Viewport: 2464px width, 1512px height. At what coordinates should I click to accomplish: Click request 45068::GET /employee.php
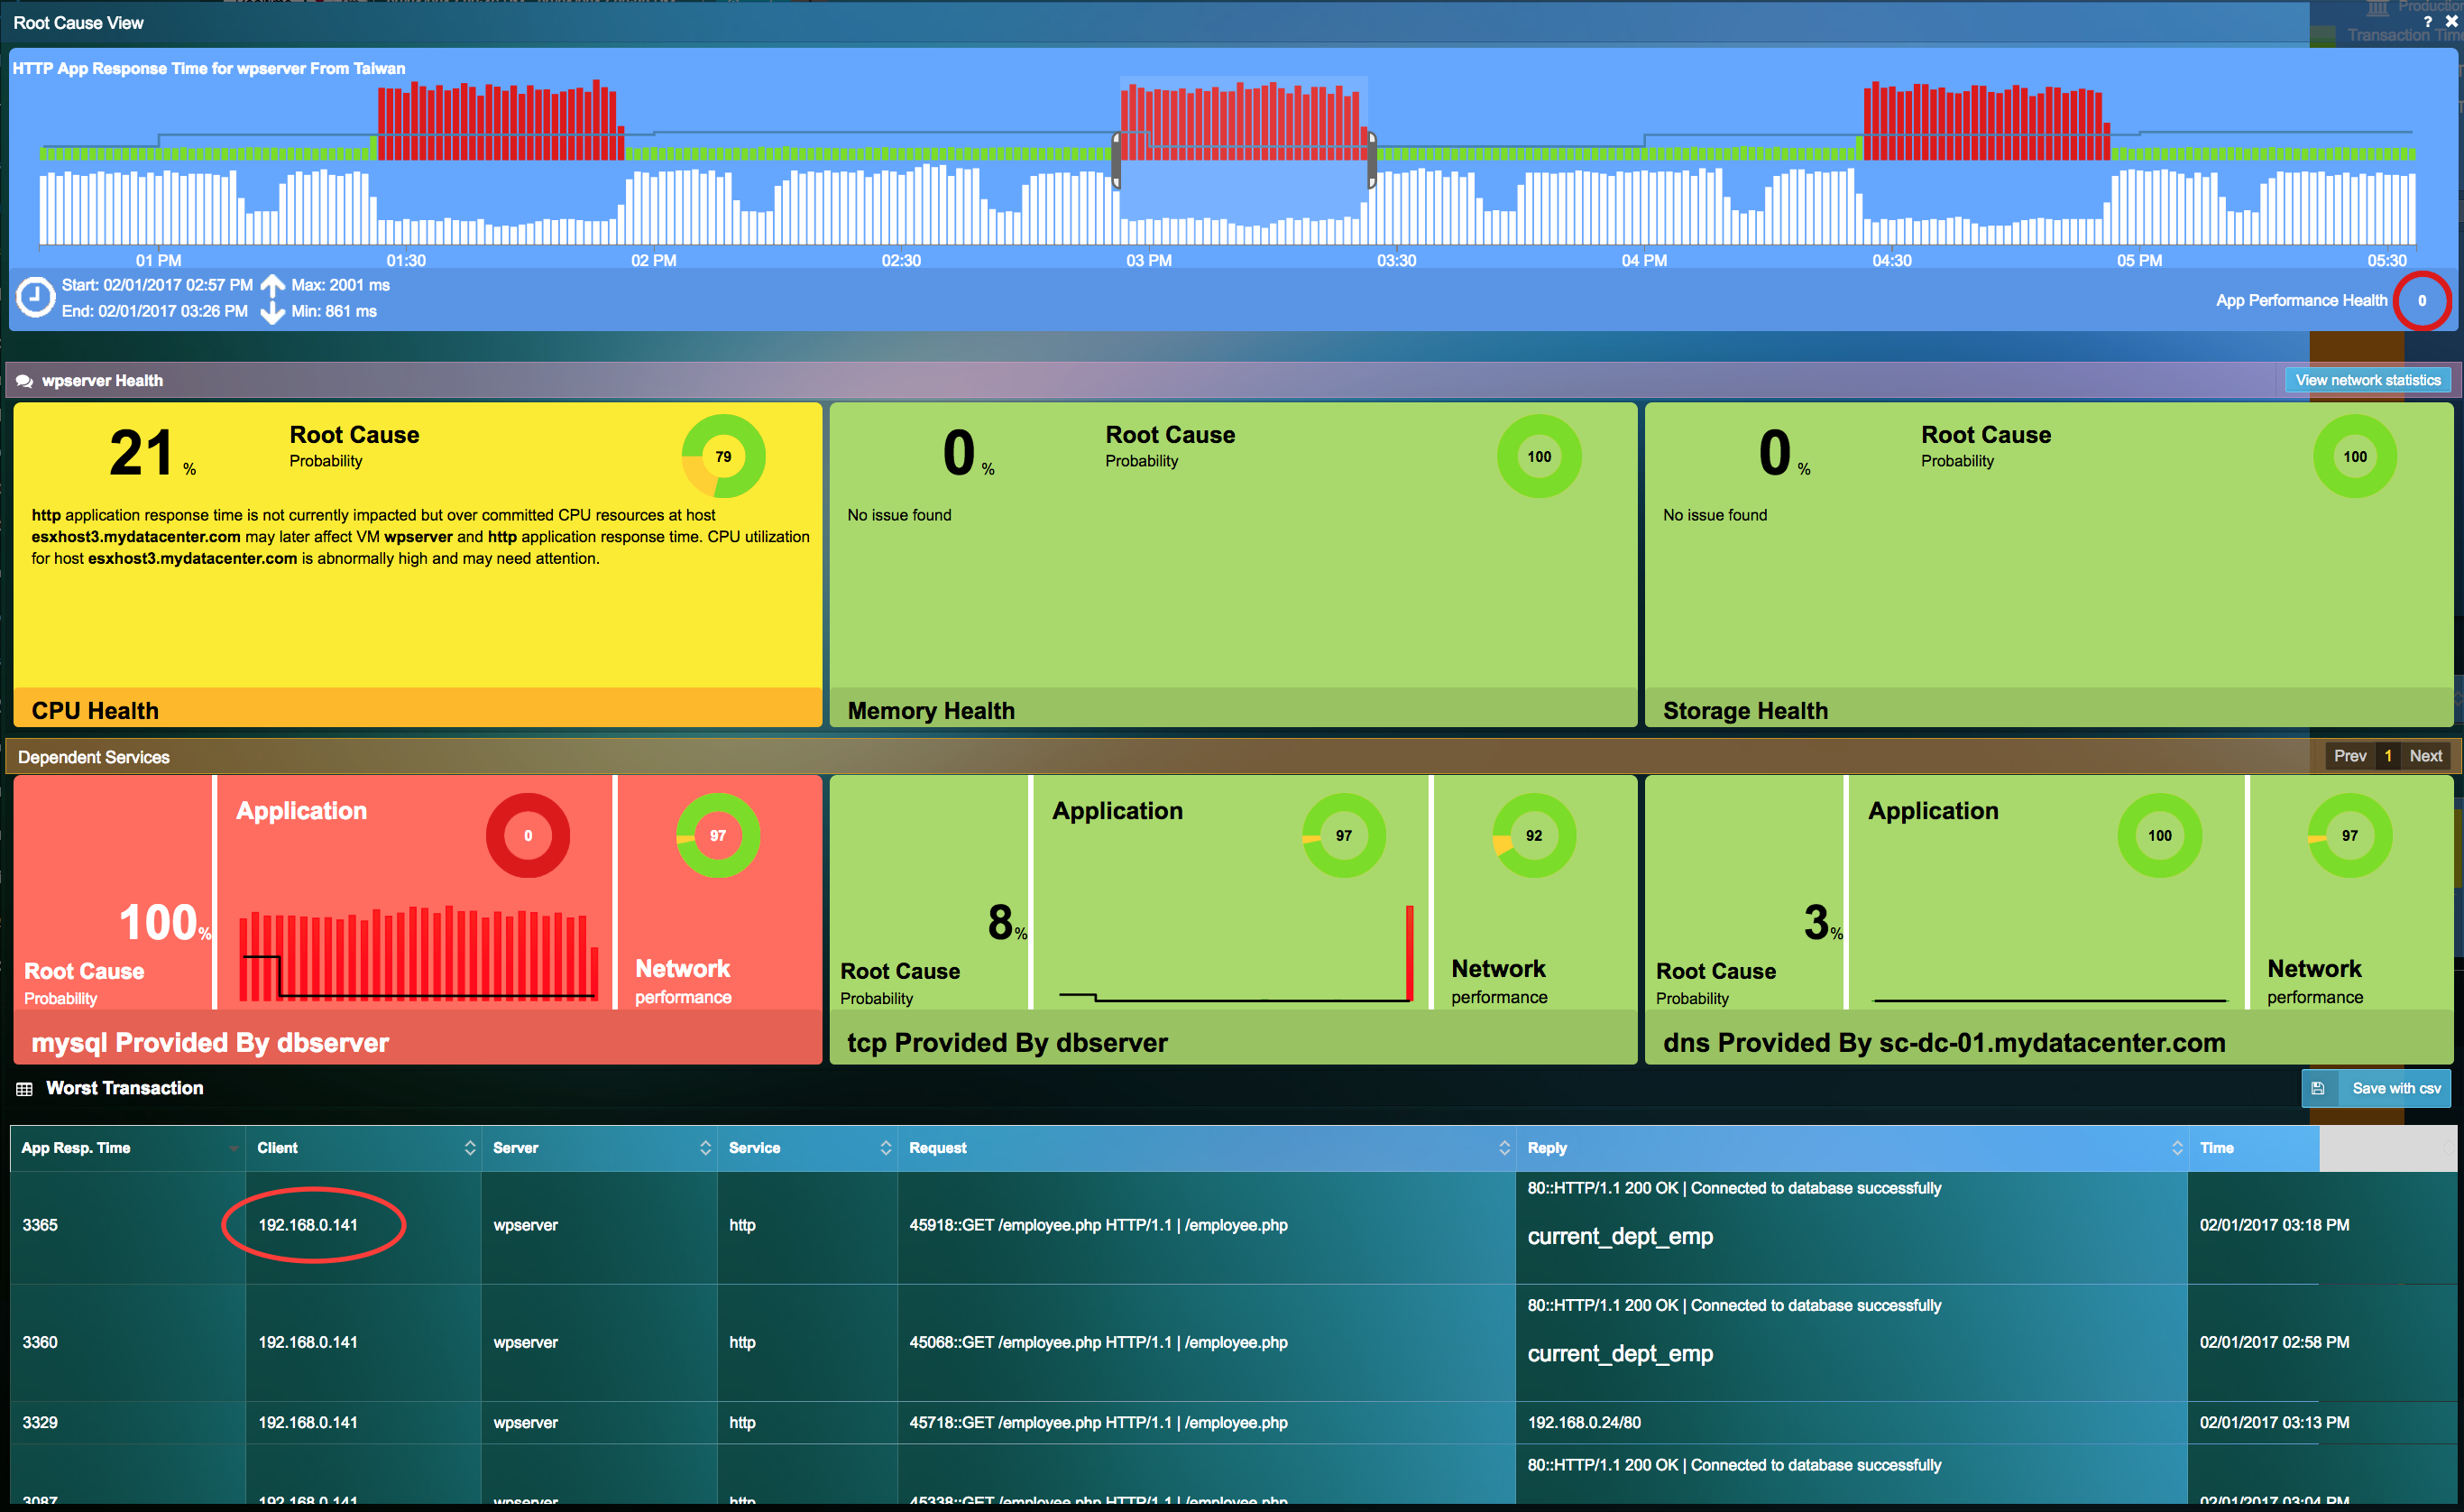tap(1098, 1342)
